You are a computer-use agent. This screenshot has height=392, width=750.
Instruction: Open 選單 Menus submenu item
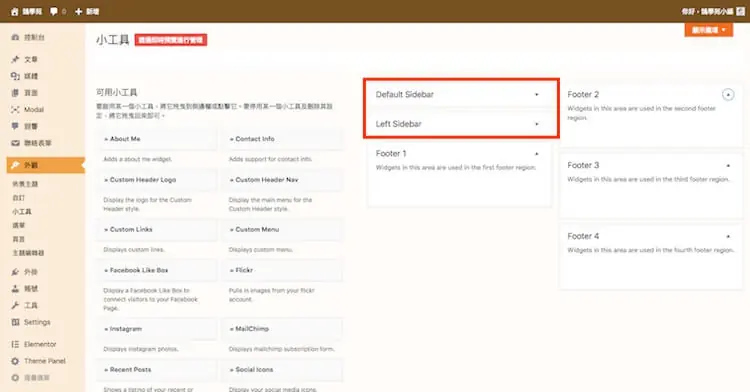point(19,225)
